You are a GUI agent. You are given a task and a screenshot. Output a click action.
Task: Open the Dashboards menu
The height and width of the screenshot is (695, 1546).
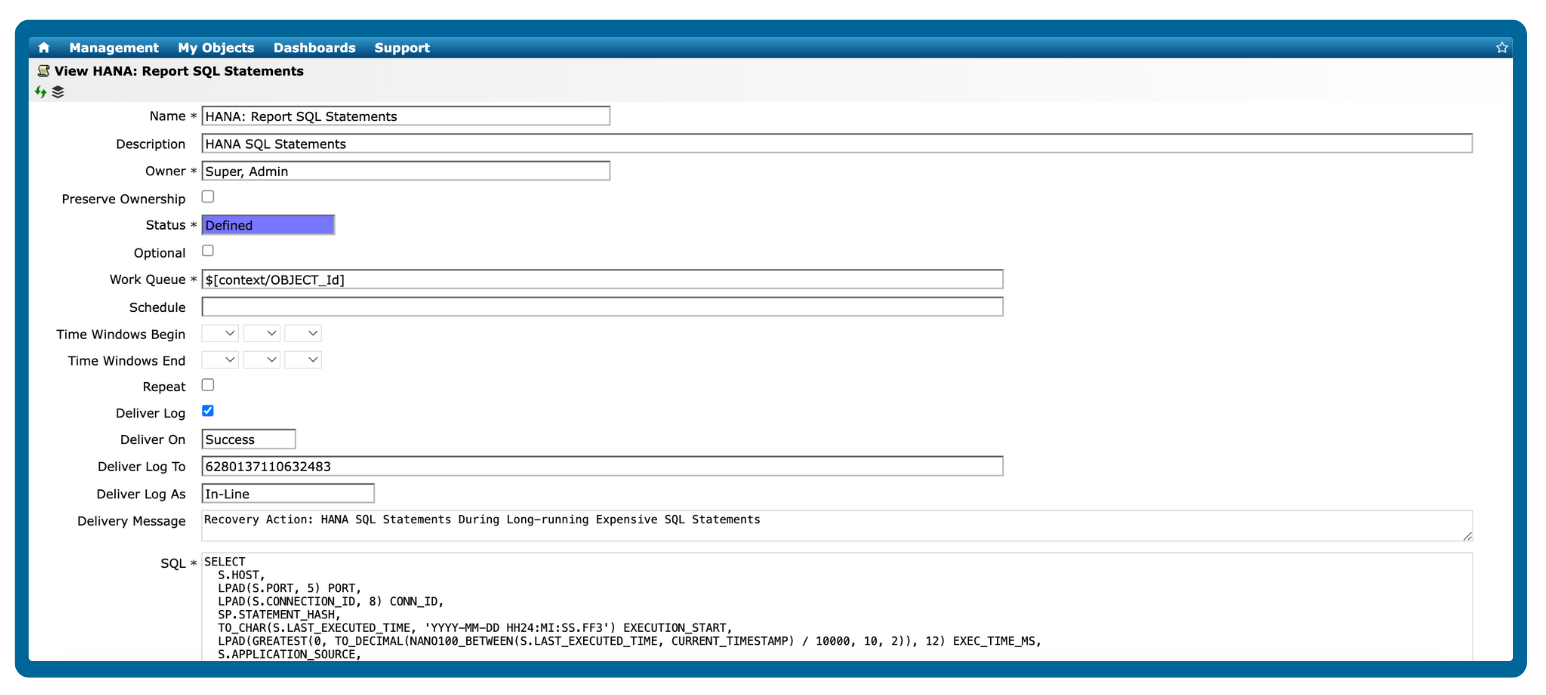(x=314, y=48)
